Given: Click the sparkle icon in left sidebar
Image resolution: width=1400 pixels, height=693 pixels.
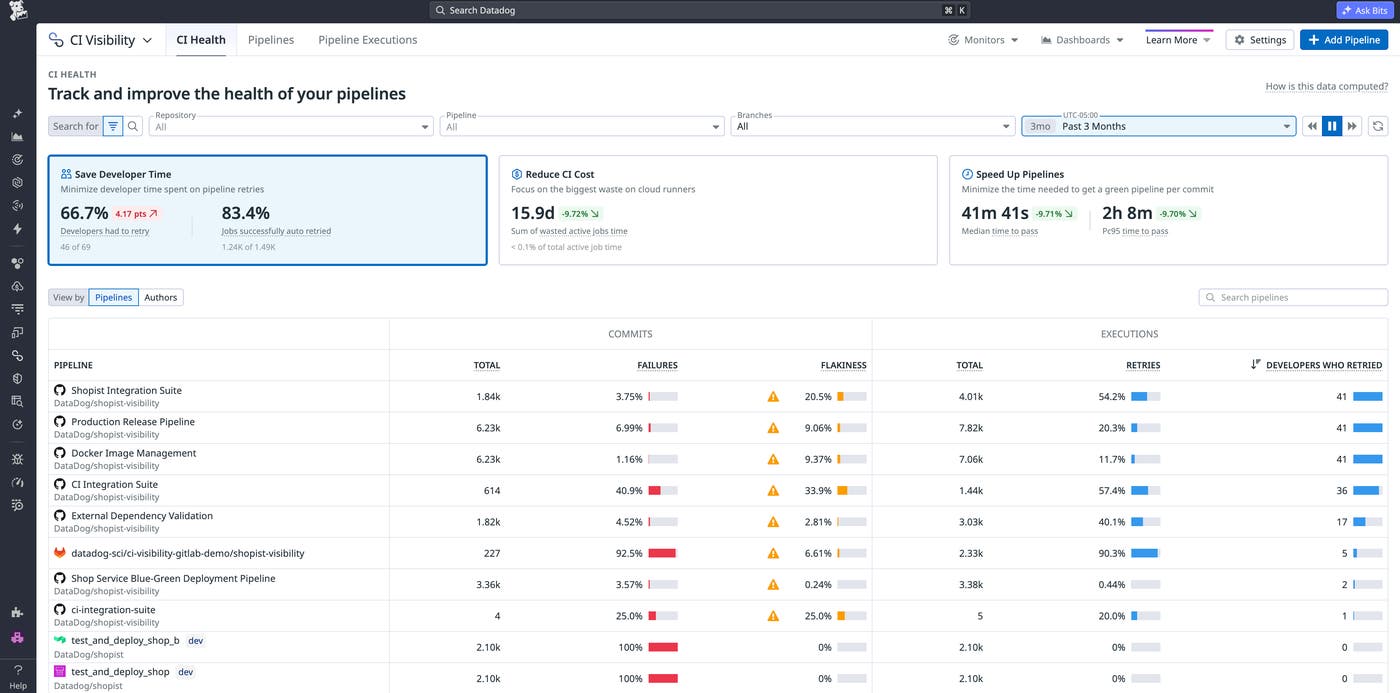Looking at the screenshot, I should tap(17, 114).
